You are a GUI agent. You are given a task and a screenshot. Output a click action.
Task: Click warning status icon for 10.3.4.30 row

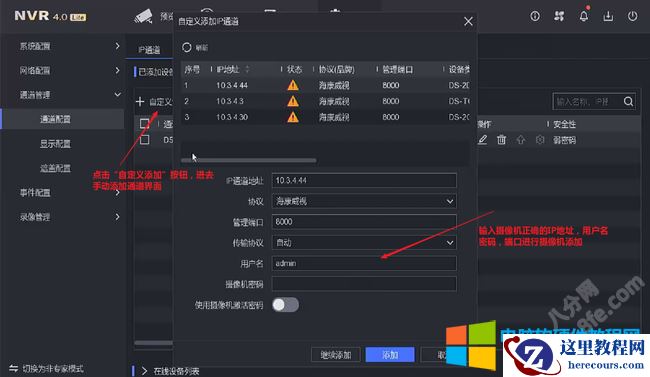[293, 117]
